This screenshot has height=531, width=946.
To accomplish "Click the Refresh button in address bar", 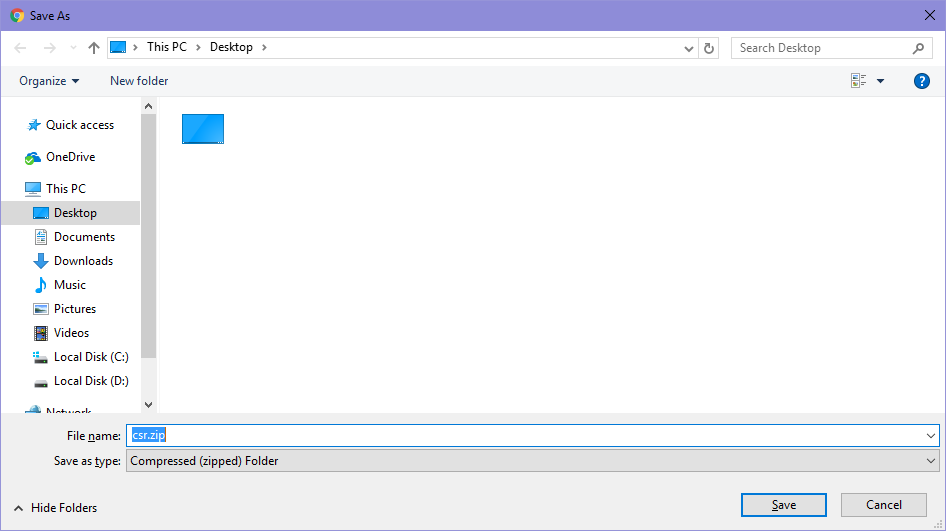I will coord(709,48).
